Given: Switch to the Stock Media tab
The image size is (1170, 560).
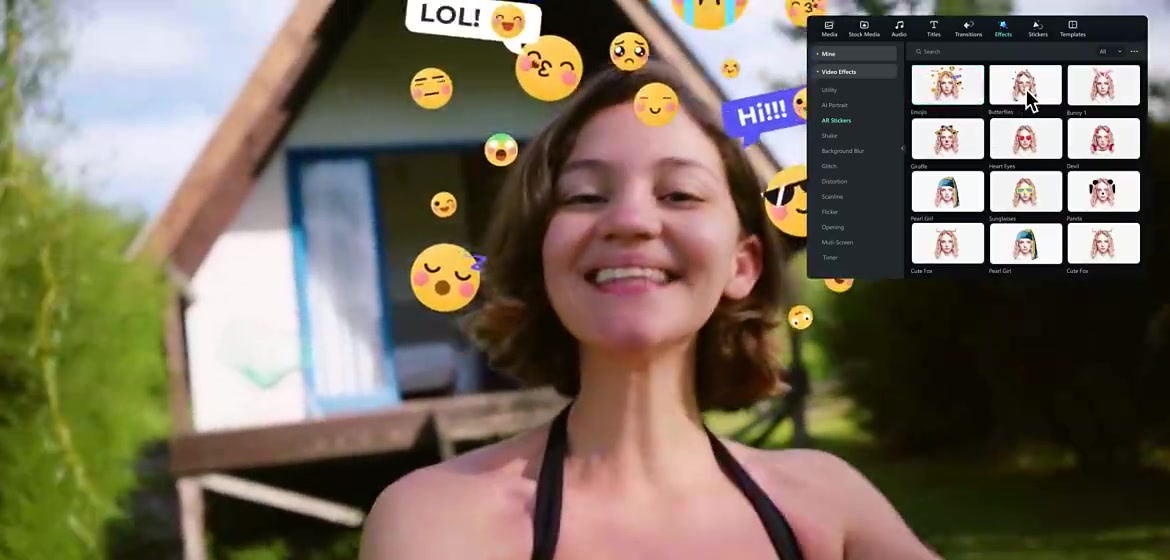Looking at the screenshot, I should pos(864,29).
